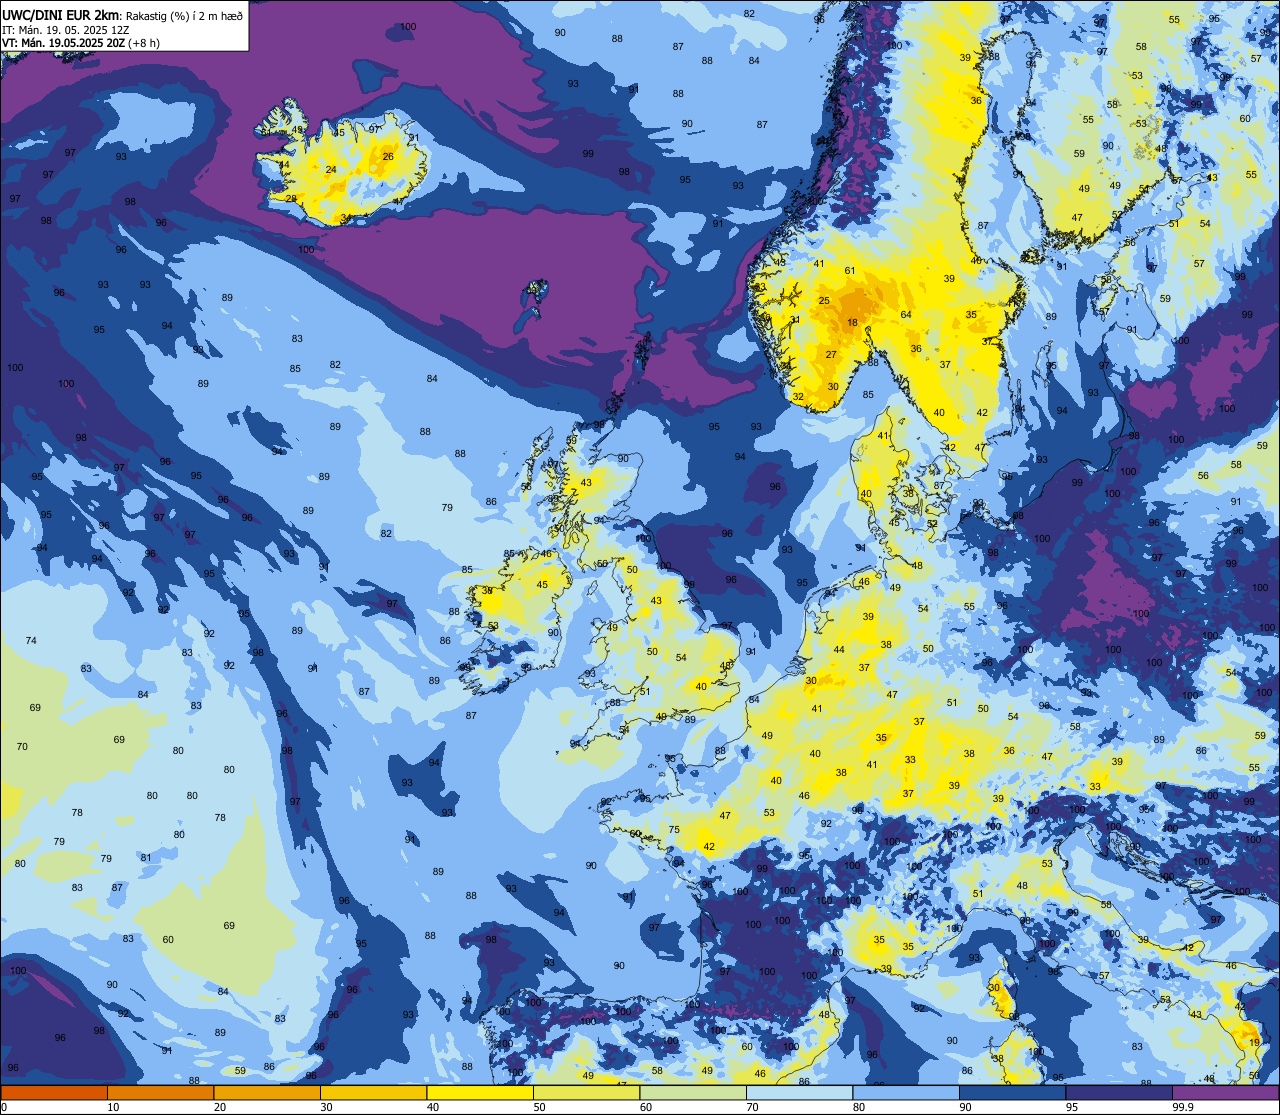Select the indigo 95–99.9 legend swatch
The height and width of the screenshot is (1115, 1280).
point(1119,1092)
